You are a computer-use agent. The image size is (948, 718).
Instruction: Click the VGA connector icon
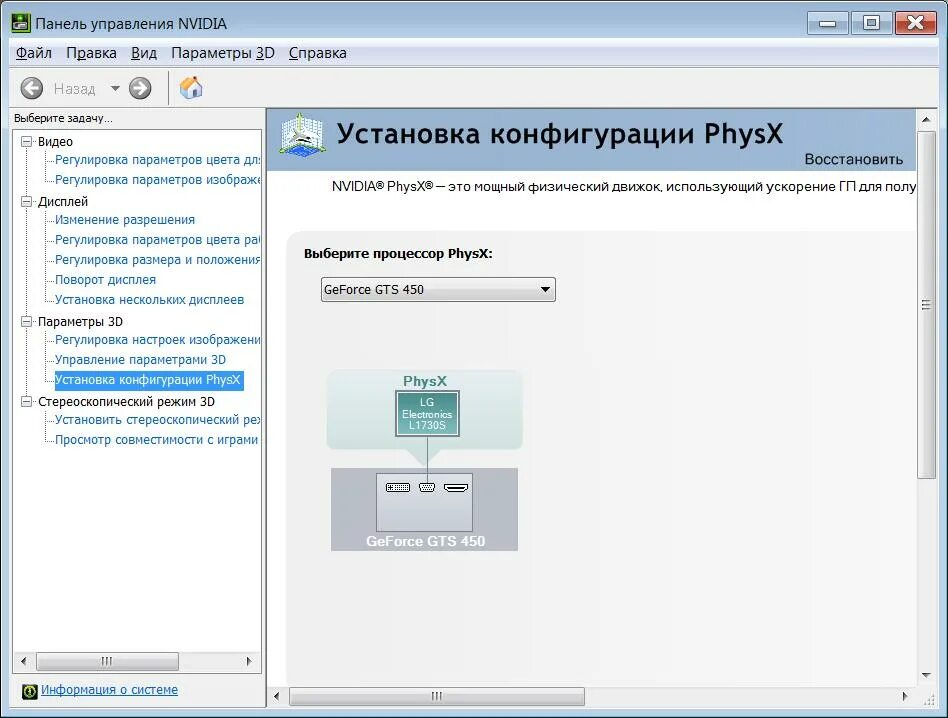(x=427, y=487)
